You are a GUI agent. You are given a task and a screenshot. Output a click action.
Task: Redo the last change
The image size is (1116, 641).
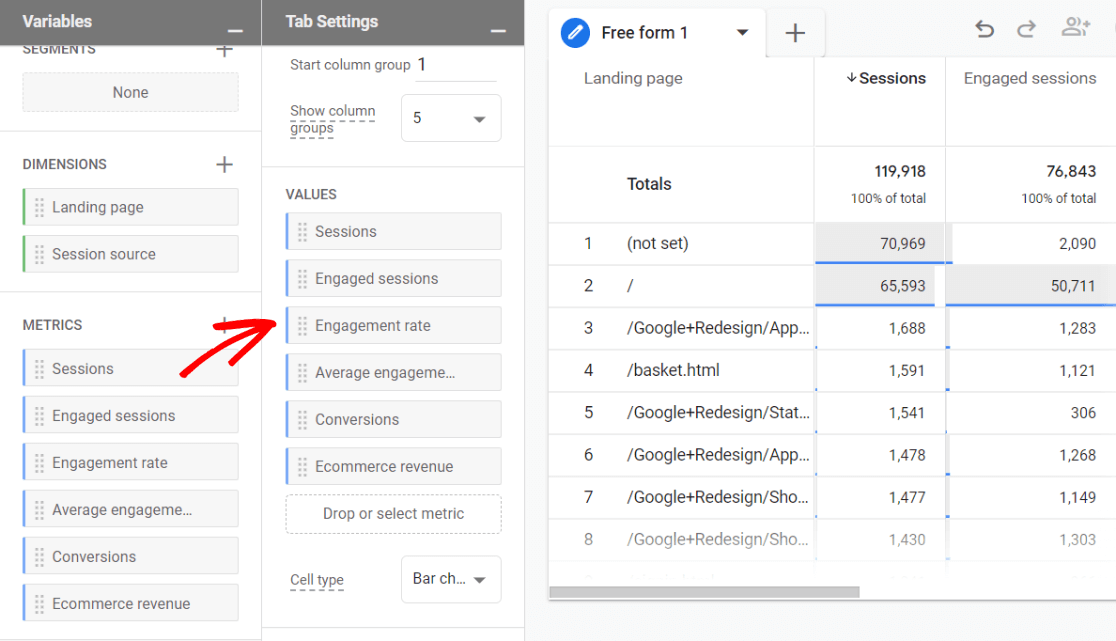tap(1026, 30)
